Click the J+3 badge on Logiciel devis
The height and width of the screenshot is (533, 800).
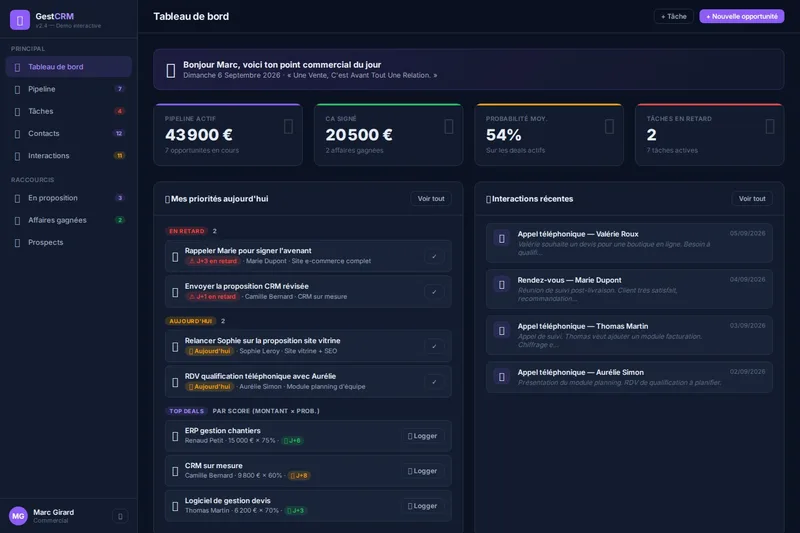tap(295, 511)
